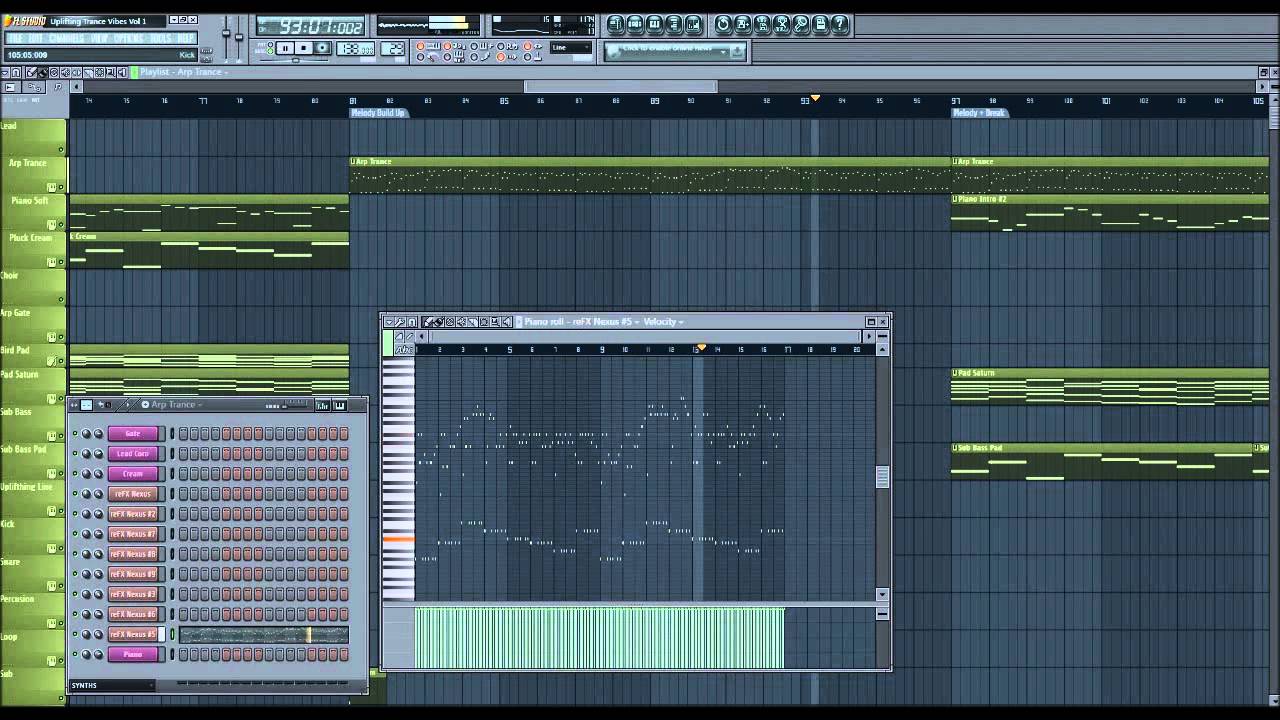1280x720 pixels.
Task: Open the graph editor in the step sequencer header
Action: coord(322,405)
